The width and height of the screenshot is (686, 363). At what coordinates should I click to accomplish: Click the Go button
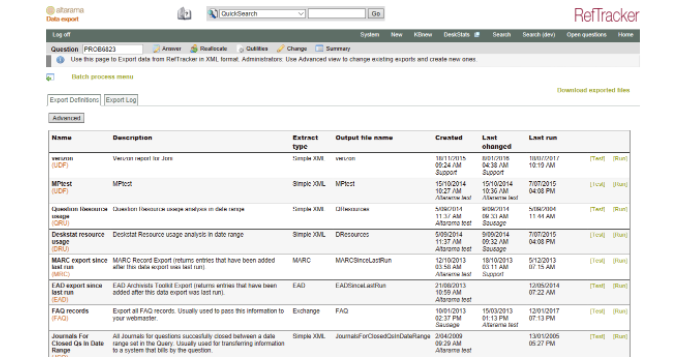pos(376,14)
